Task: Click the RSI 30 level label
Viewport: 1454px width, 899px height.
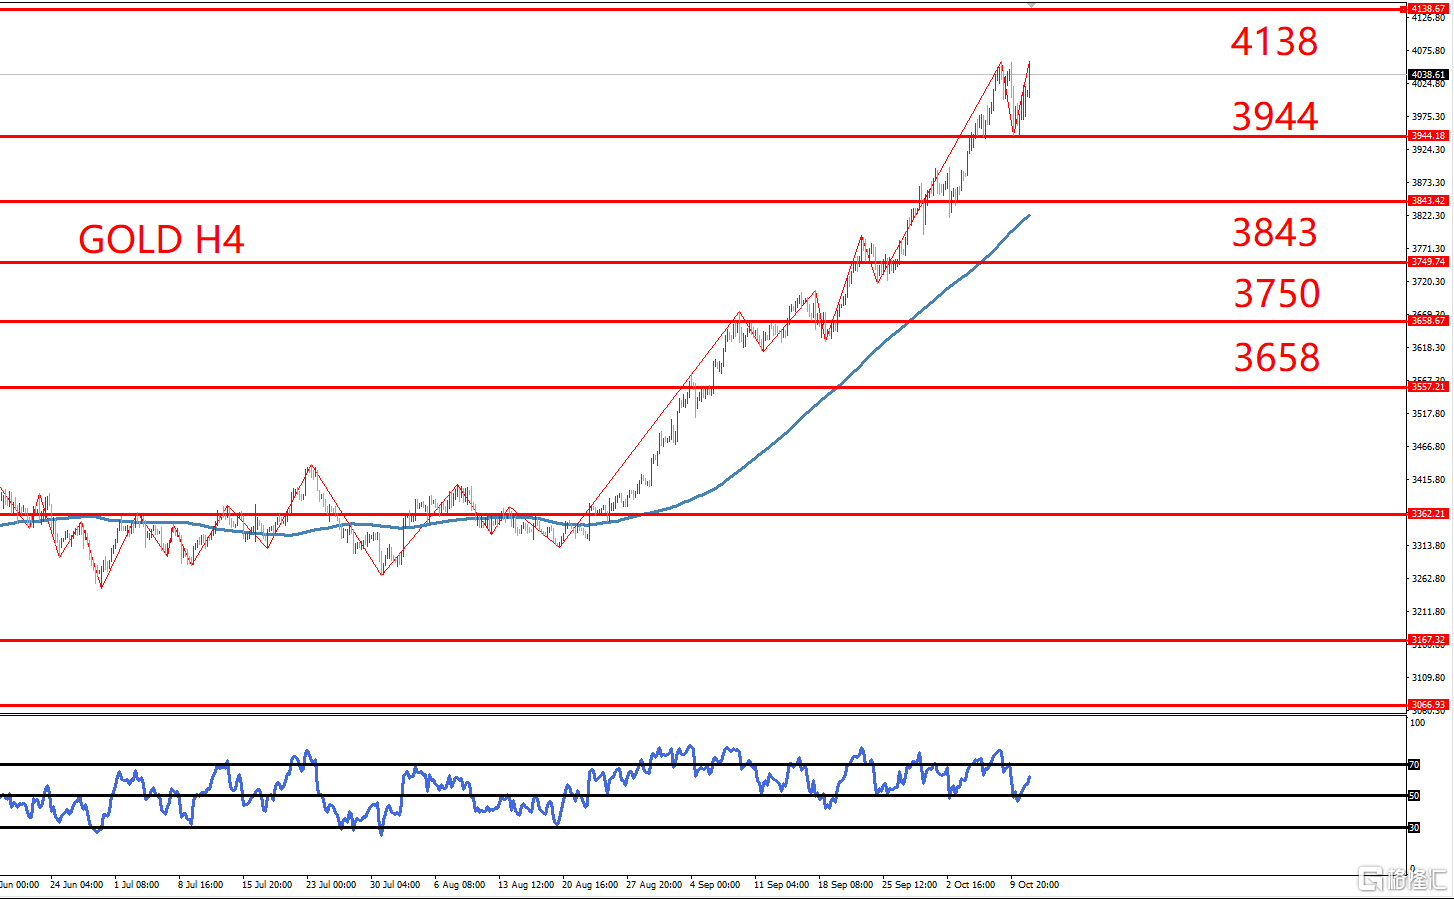Action: pos(1414,828)
